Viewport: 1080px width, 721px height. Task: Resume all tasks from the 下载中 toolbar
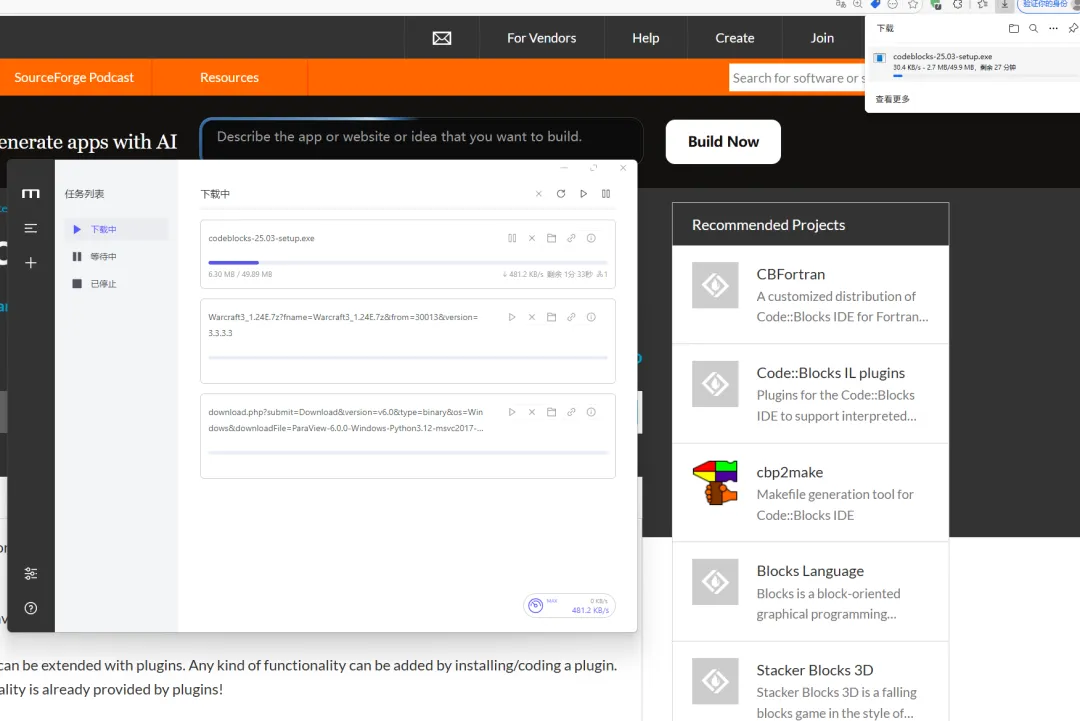pos(583,194)
